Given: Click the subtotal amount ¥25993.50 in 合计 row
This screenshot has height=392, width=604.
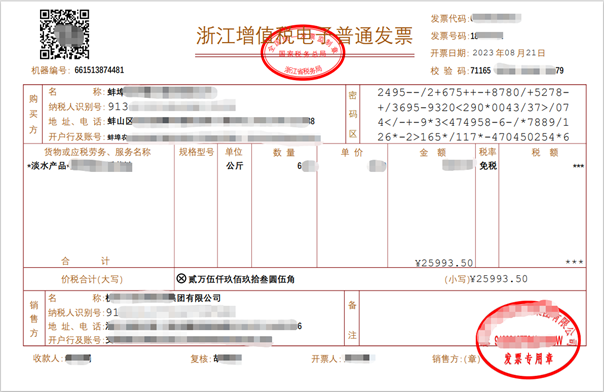Looking at the screenshot, I should pyautogui.click(x=444, y=263).
